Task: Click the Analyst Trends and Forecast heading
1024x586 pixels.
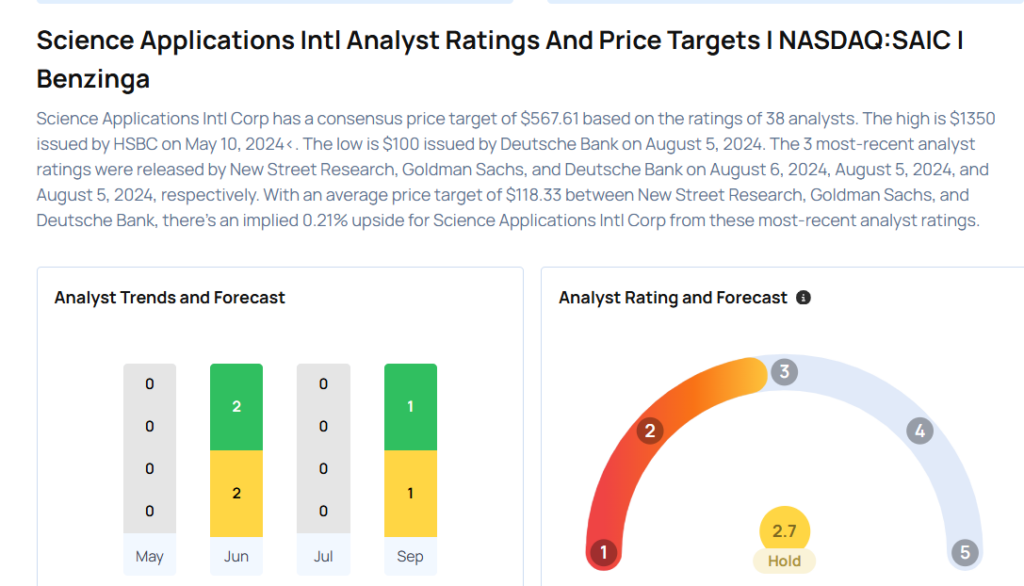Action: [170, 298]
